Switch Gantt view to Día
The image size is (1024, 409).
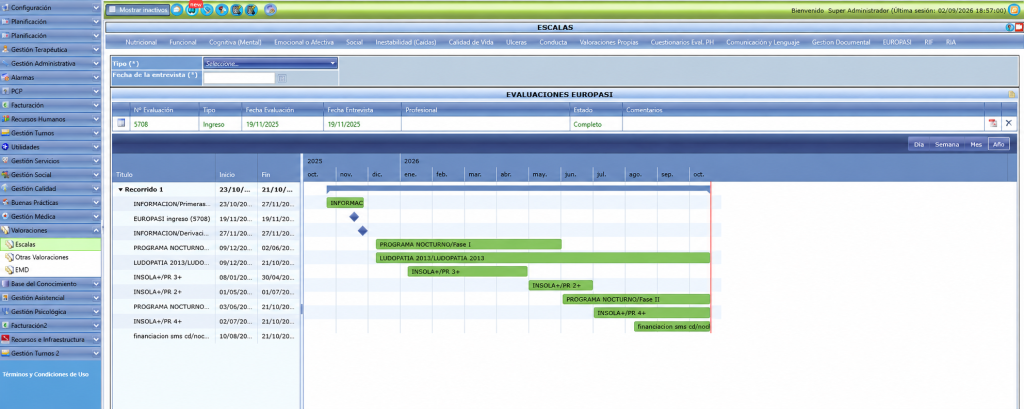919,144
